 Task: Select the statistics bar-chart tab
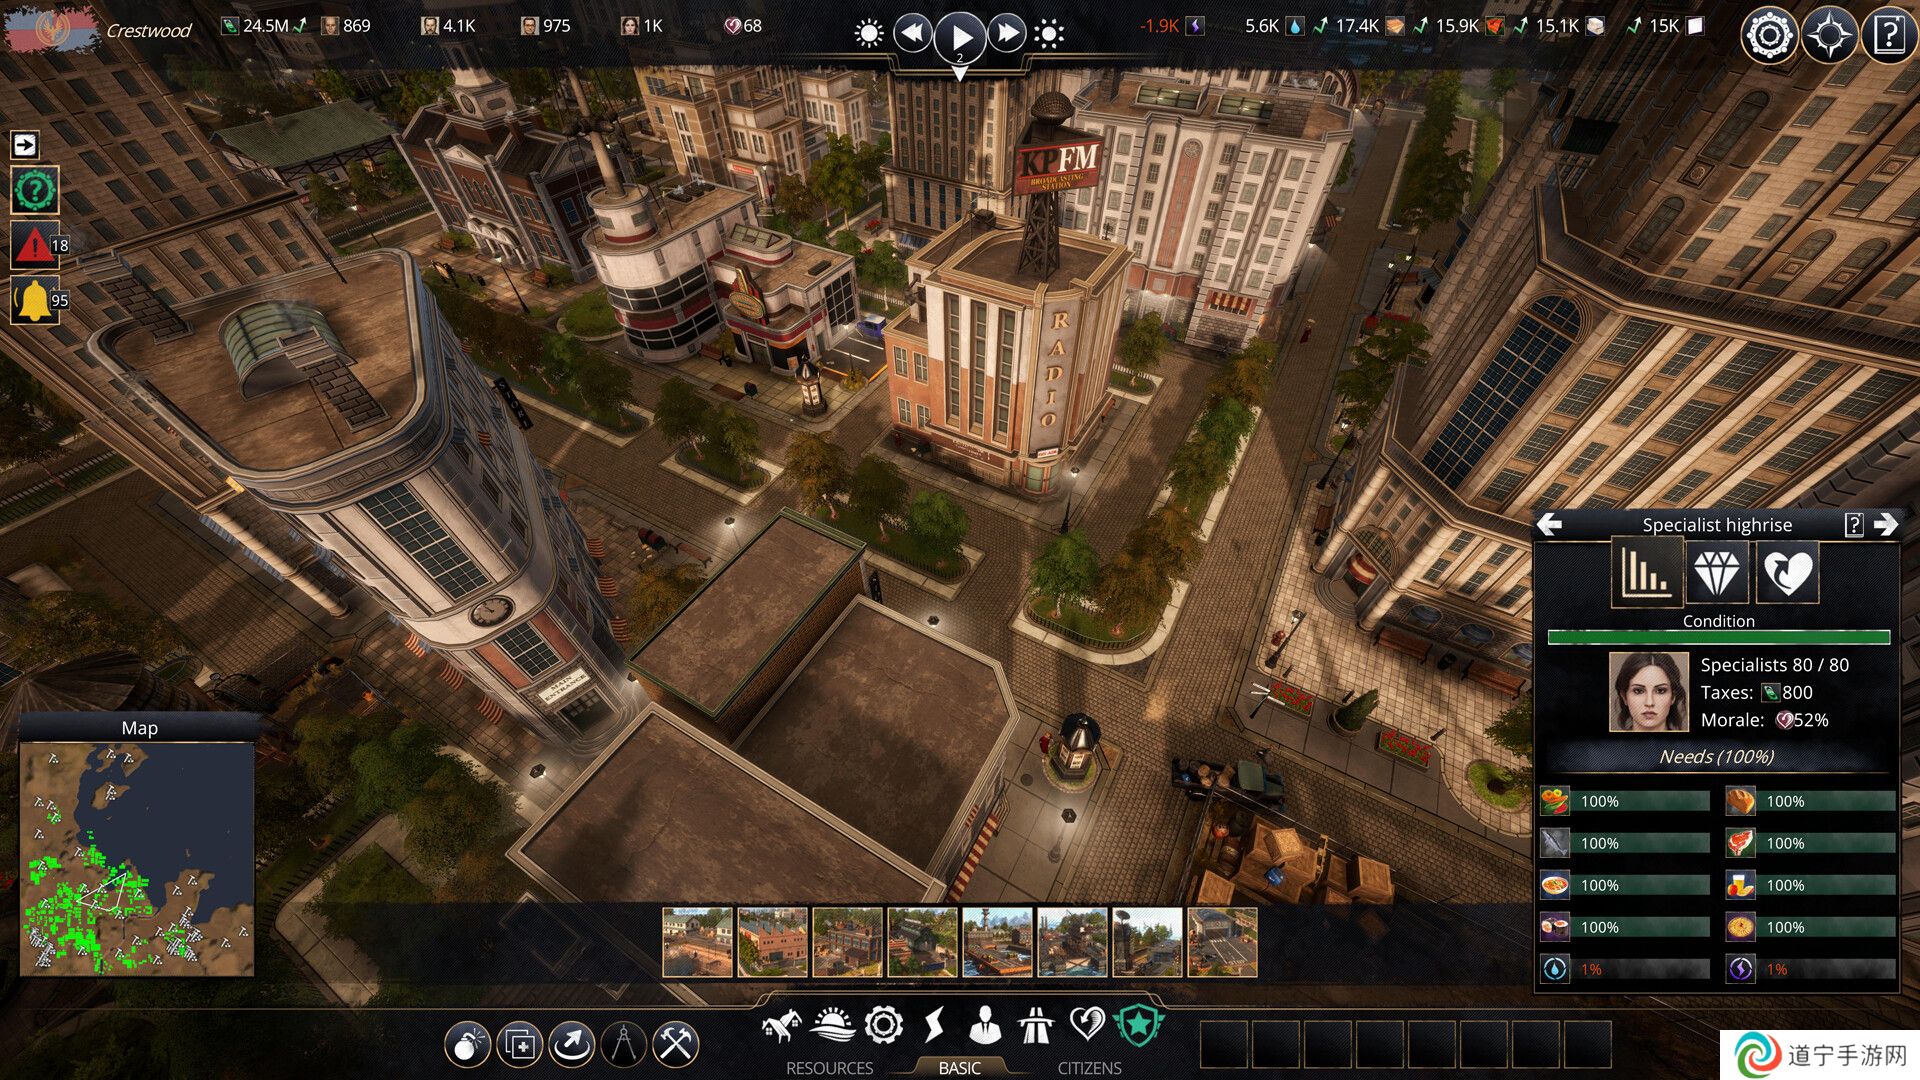[x=1645, y=572]
